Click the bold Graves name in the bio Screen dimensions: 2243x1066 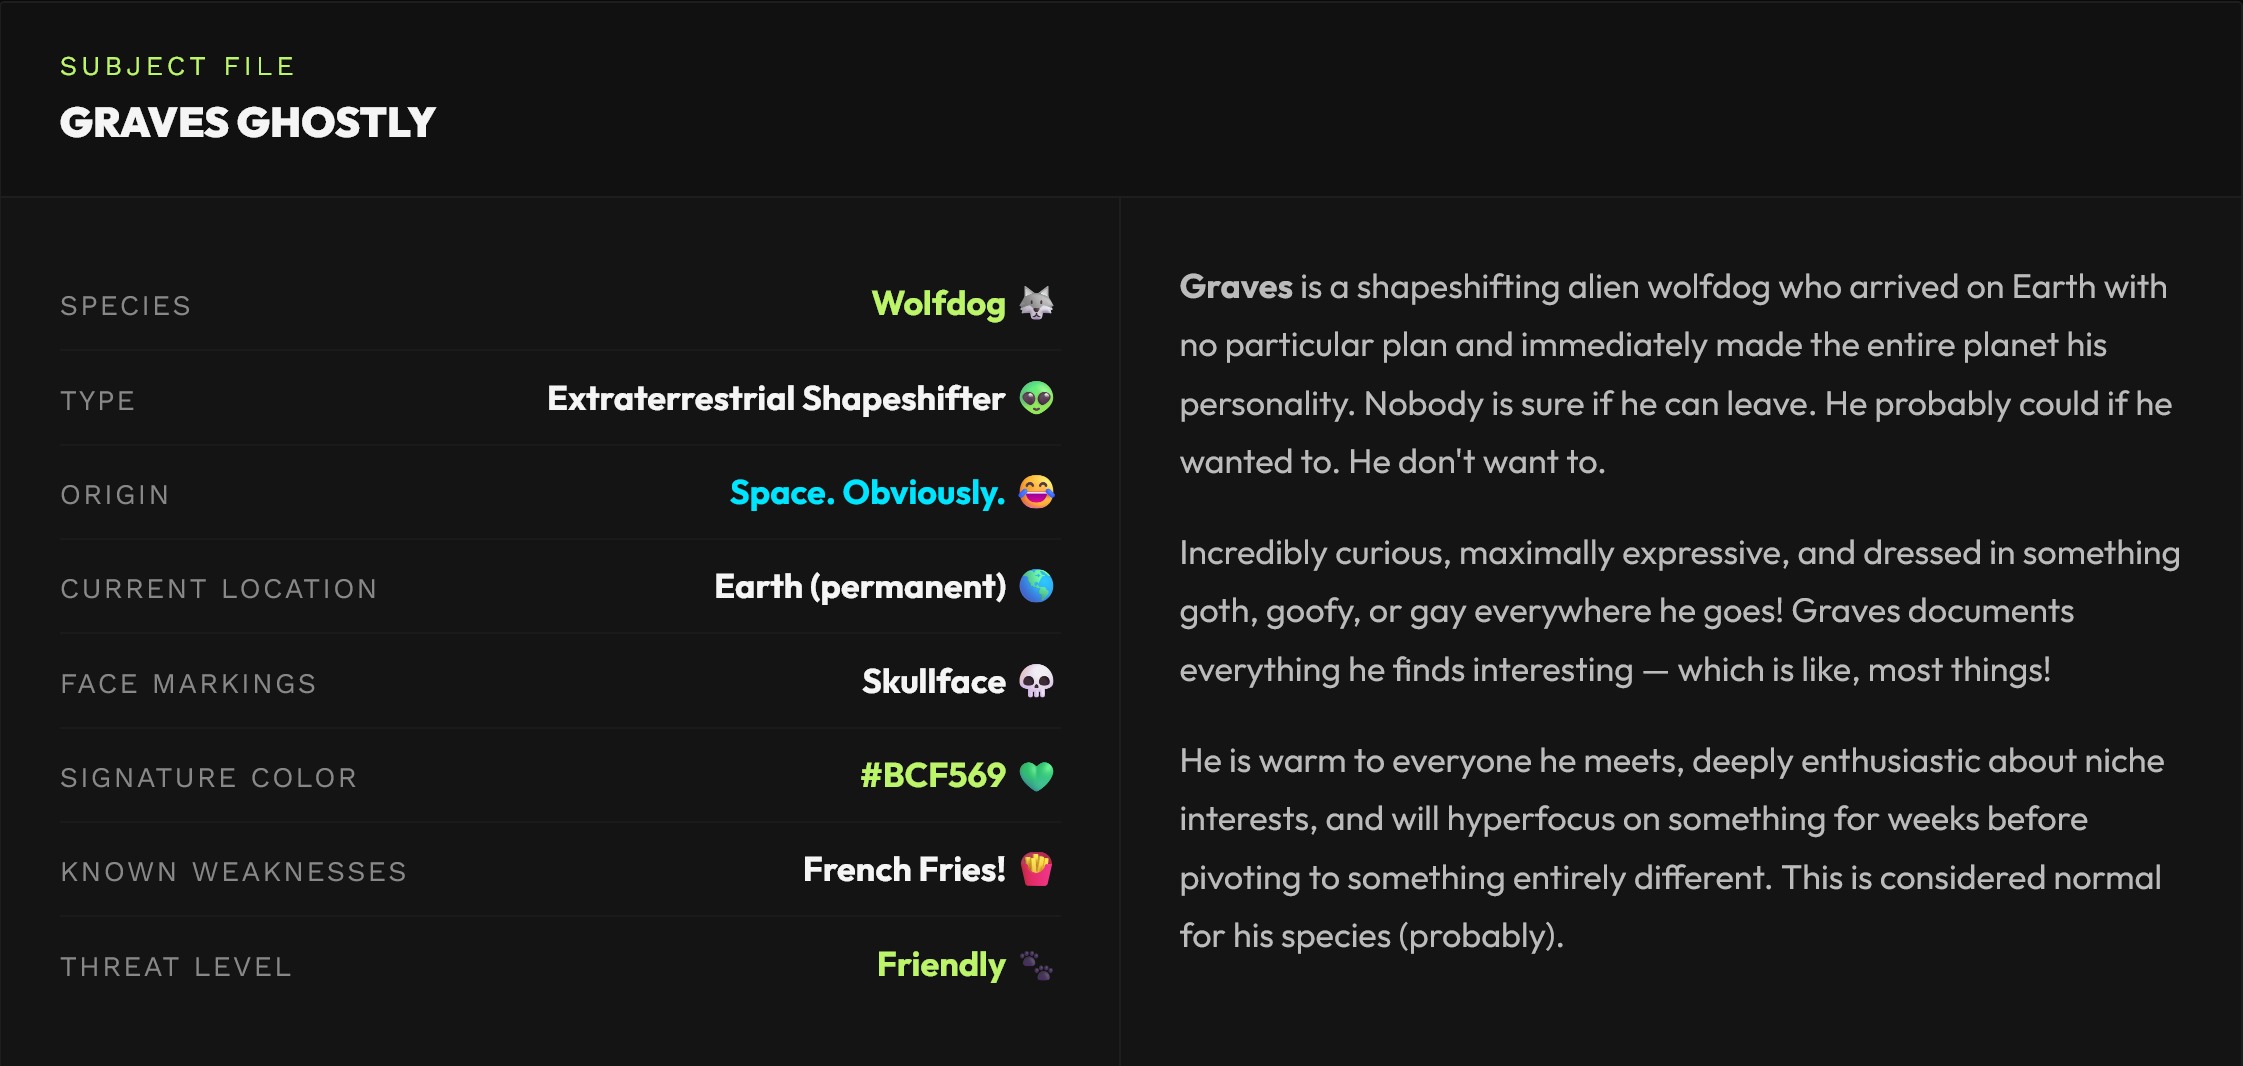[1236, 287]
